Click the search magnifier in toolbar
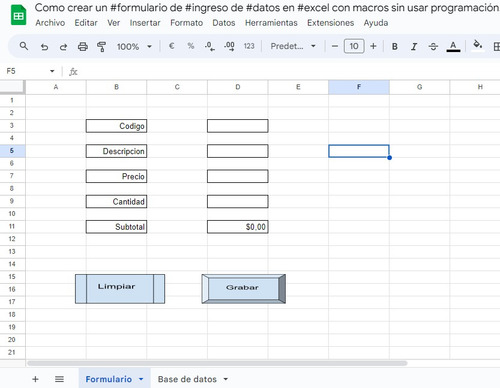The image size is (500, 388). (x=24, y=46)
